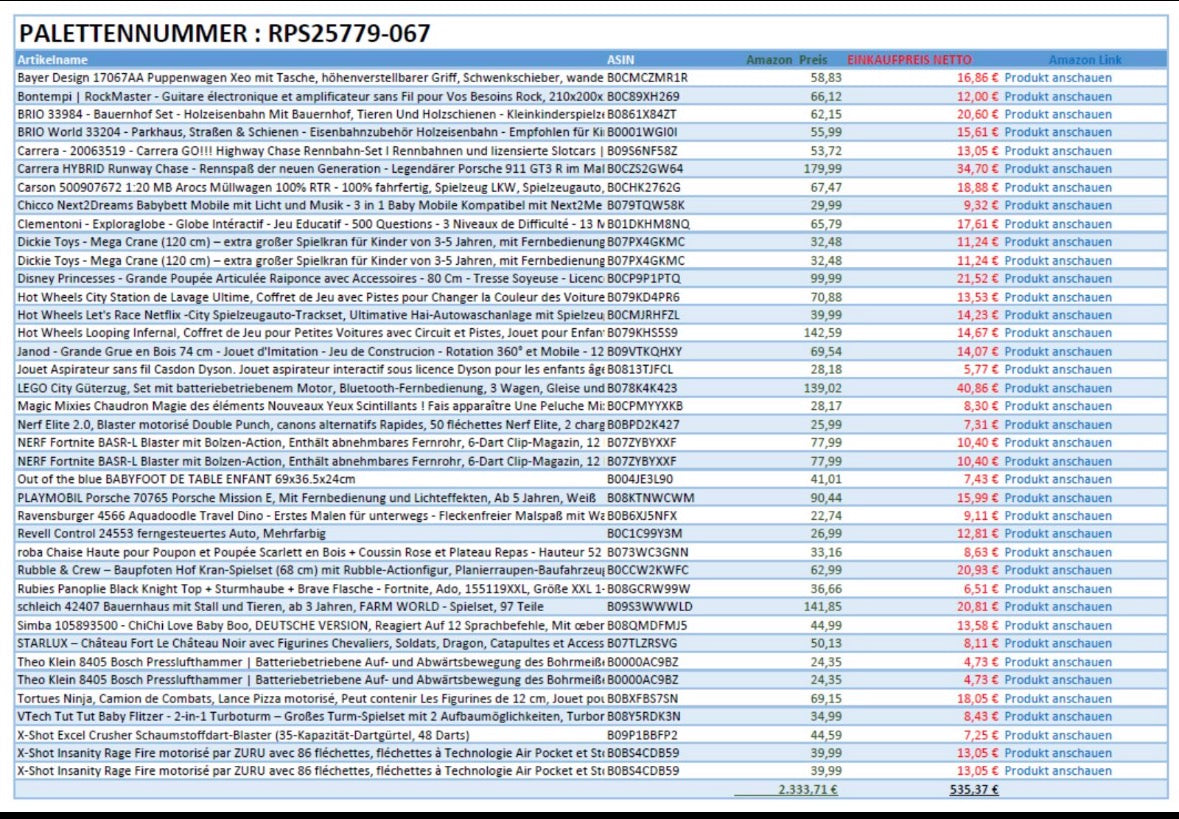
Task: Select the 'Artikelname' column header
Action: pyautogui.click(x=52, y=60)
